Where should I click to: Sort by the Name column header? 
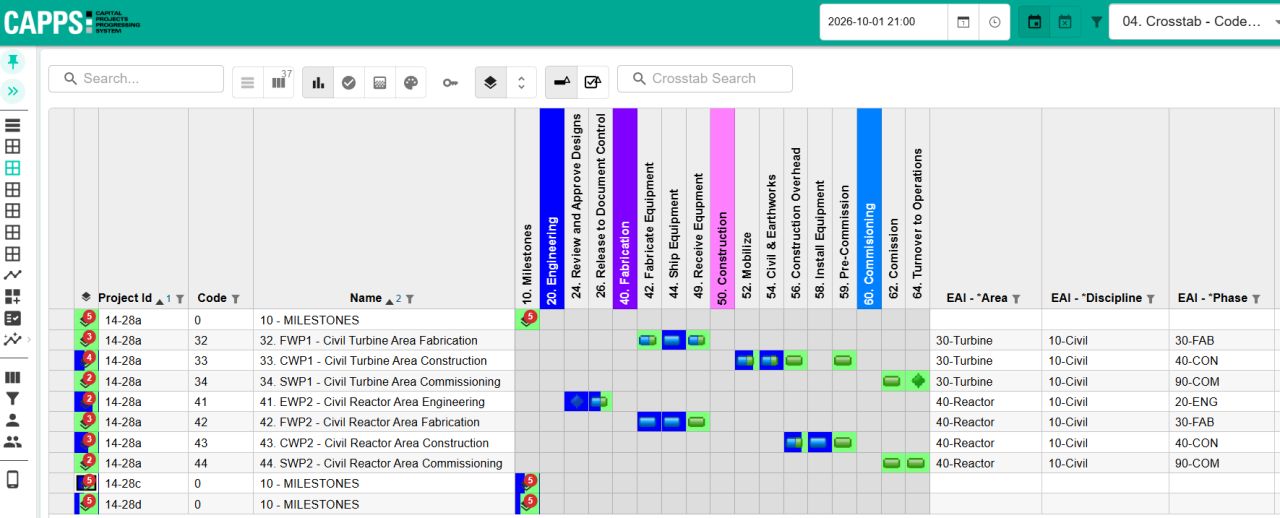pyautogui.click(x=366, y=298)
